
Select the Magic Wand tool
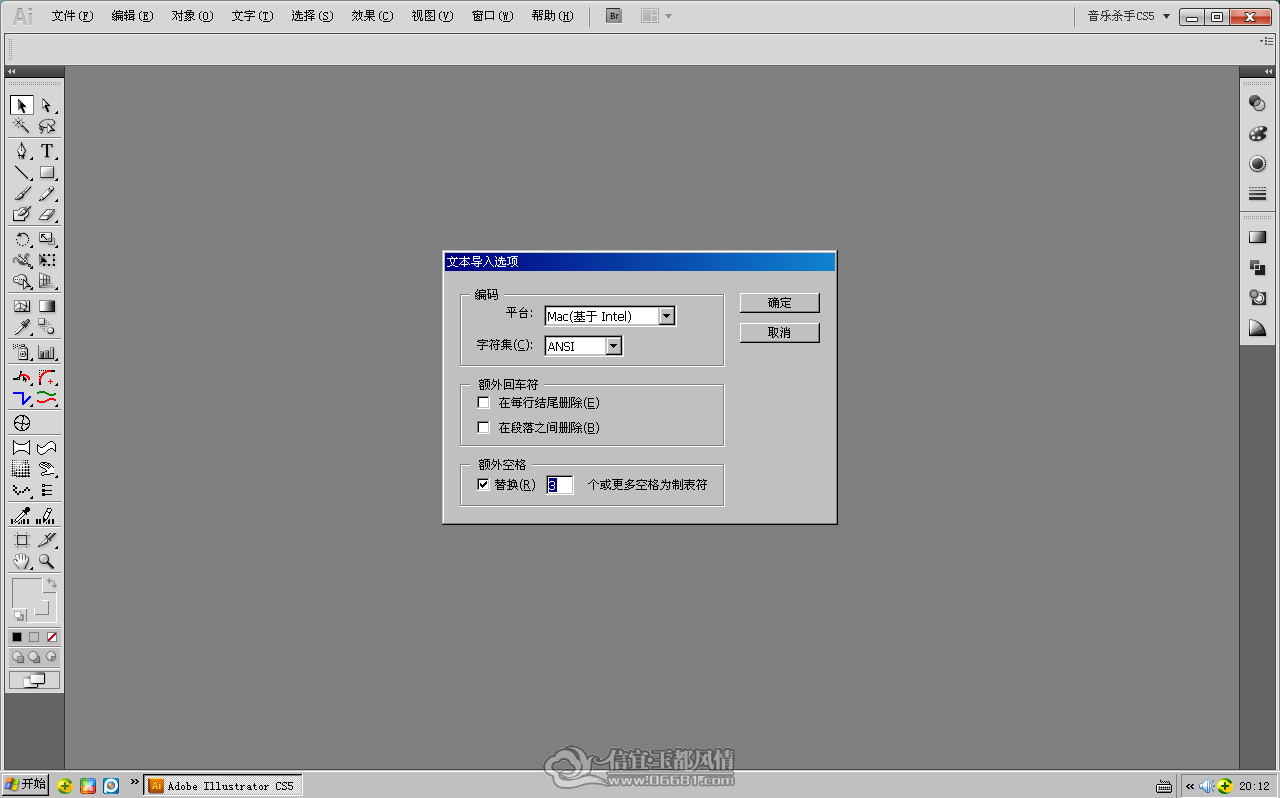pyautogui.click(x=21, y=126)
